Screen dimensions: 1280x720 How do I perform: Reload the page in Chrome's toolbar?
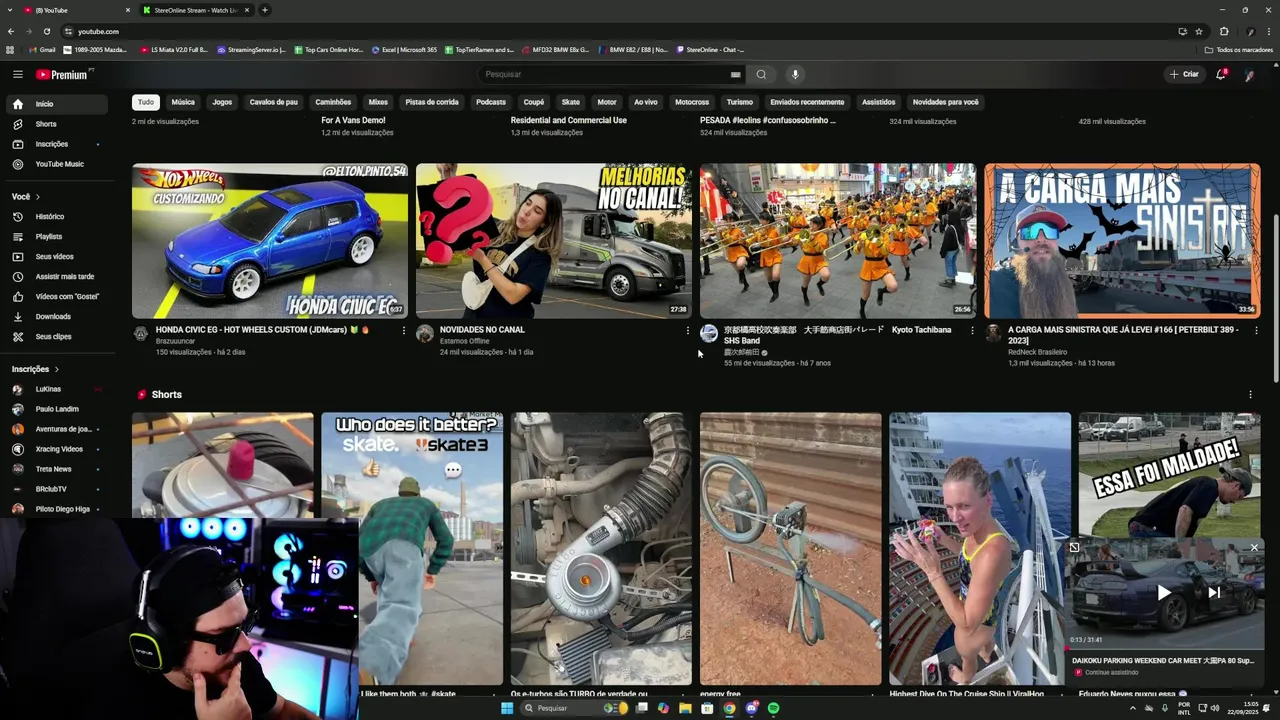point(46,31)
